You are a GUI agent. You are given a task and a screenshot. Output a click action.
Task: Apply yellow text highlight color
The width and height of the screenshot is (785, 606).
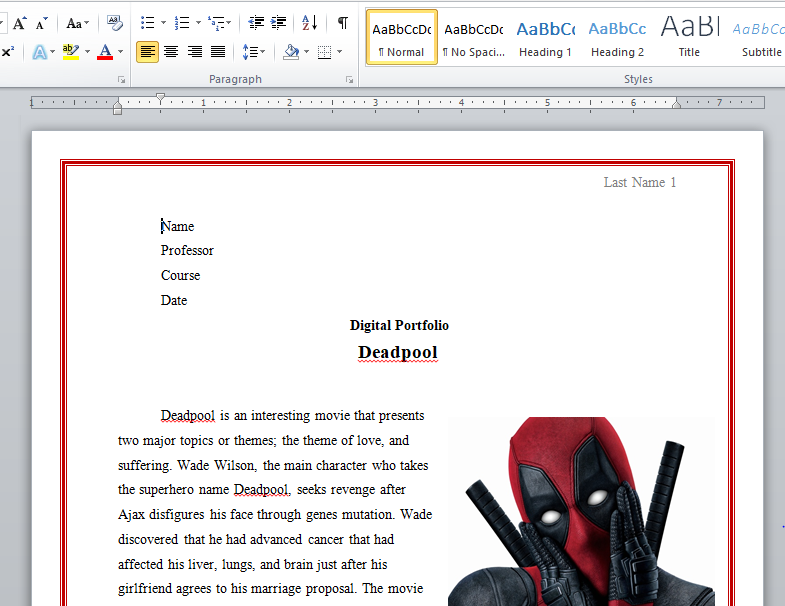[71, 52]
